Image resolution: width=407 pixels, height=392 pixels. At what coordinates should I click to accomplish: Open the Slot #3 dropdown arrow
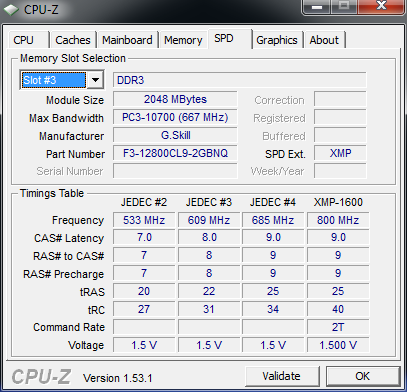[95, 80]
